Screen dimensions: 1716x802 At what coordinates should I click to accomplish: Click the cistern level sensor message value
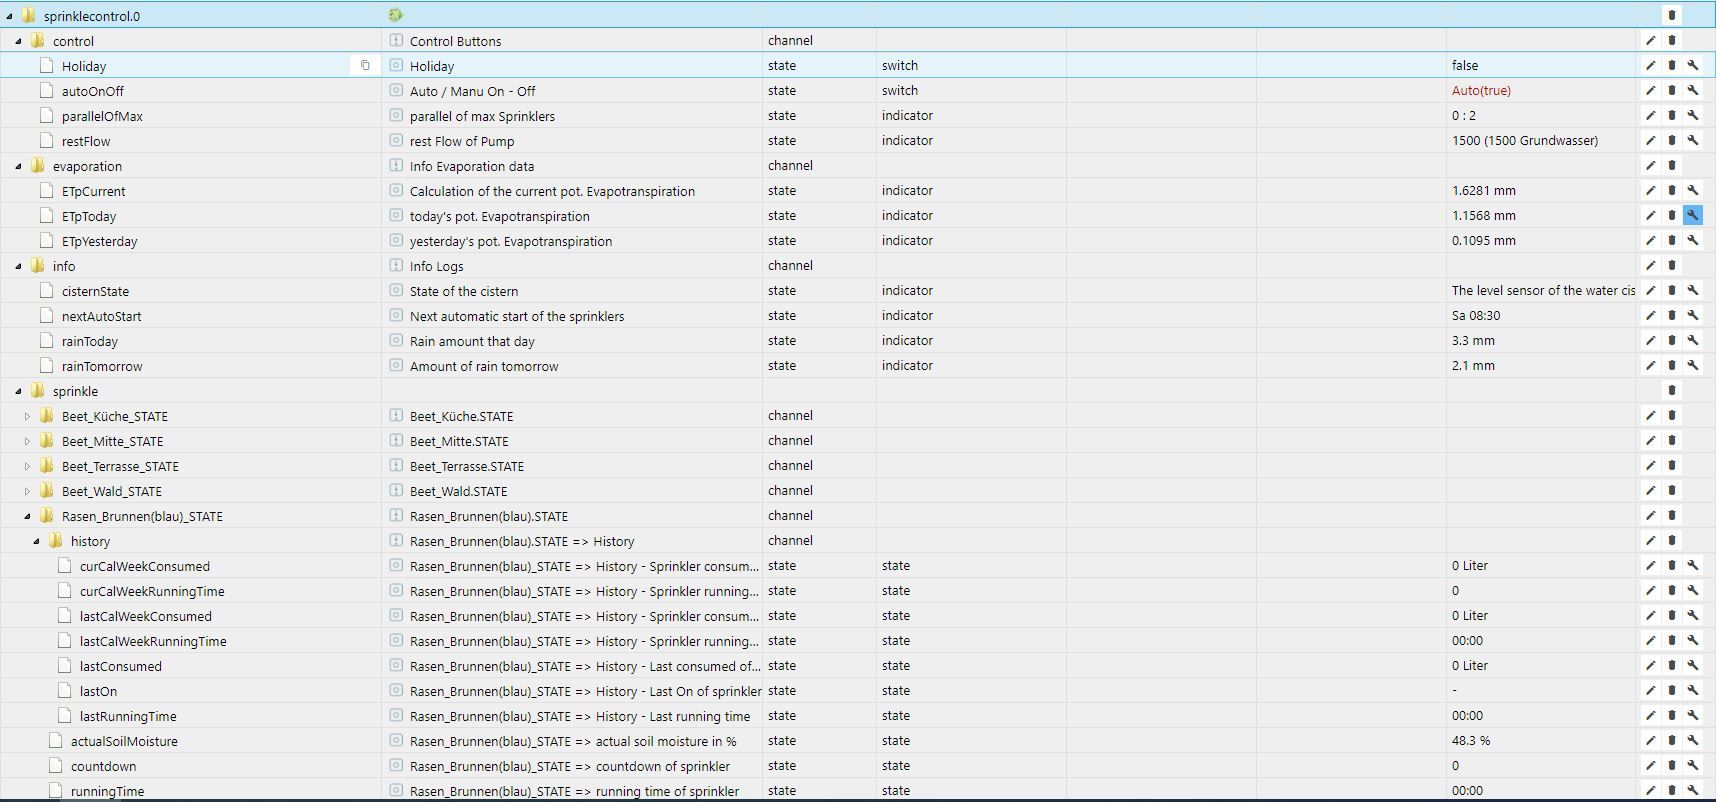1543,290
